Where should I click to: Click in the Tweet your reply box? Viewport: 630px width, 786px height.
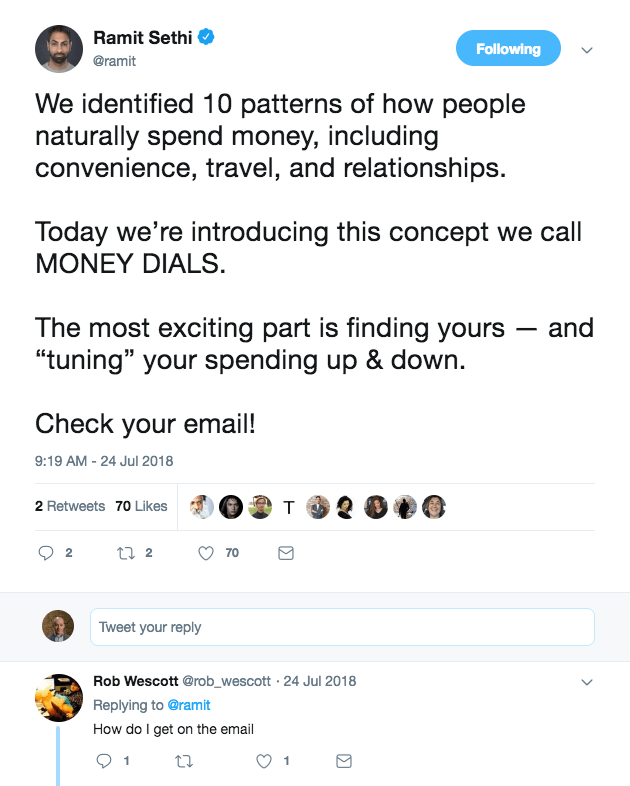(342, 627)
